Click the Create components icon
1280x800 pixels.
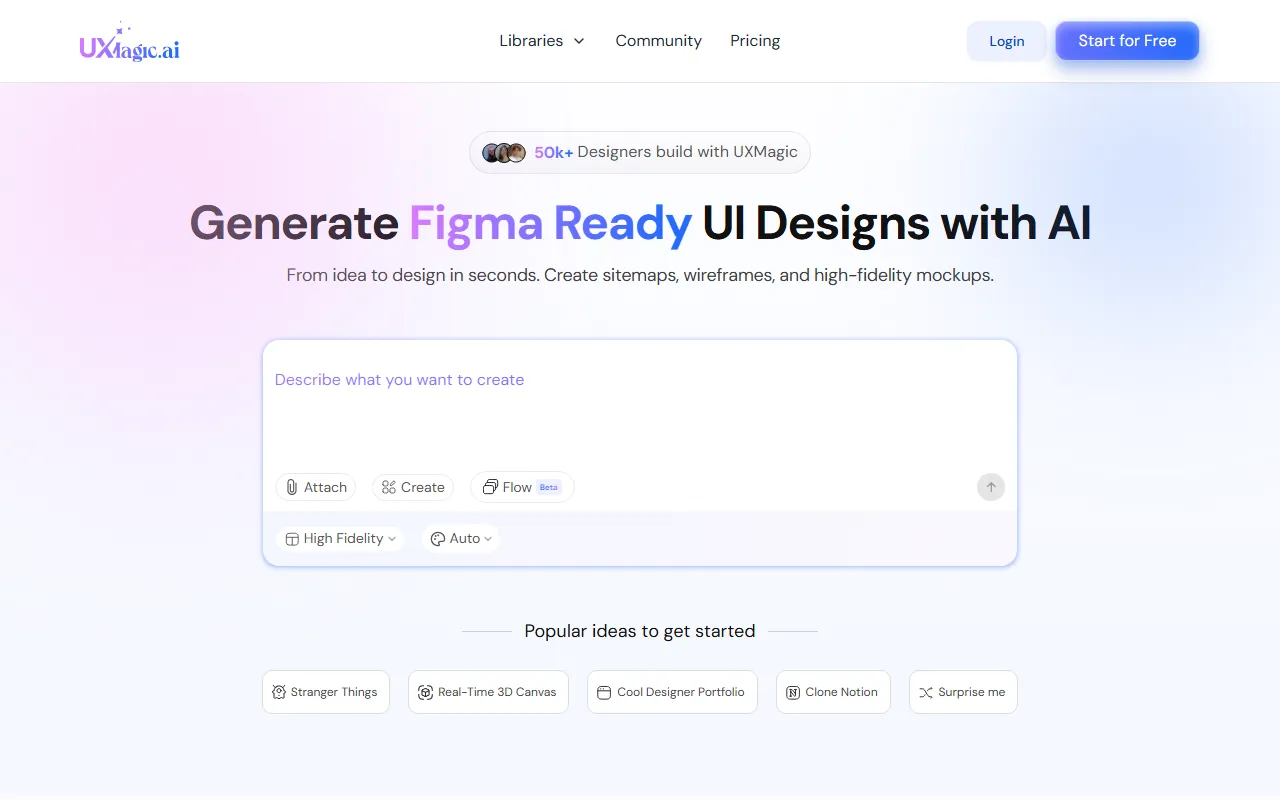tap(389, 487)
